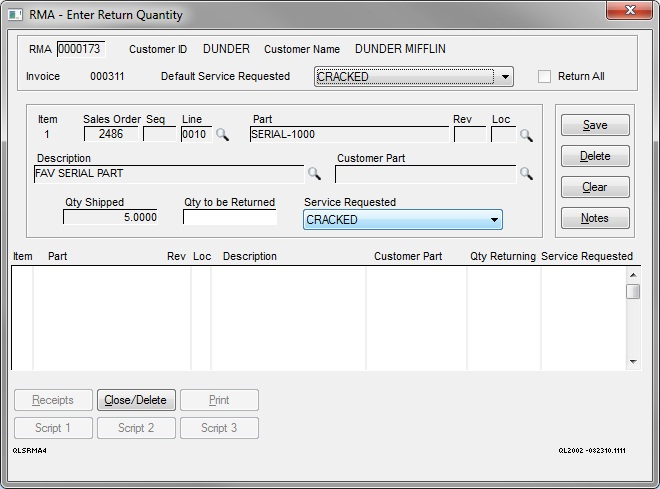Viewport: 660px width, 489px height.
Task: Click the empty Loc input field
Action: coord(503,134)
